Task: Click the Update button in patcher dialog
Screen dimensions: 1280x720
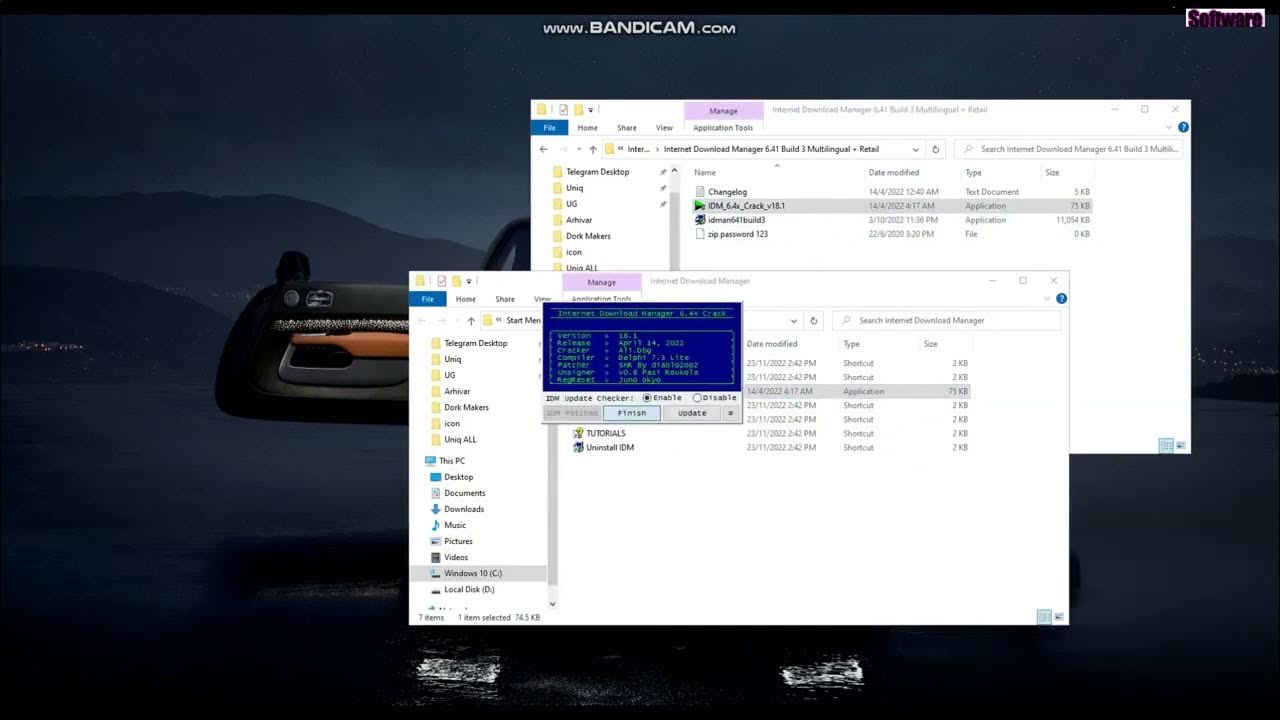Action: coord(692,413)
